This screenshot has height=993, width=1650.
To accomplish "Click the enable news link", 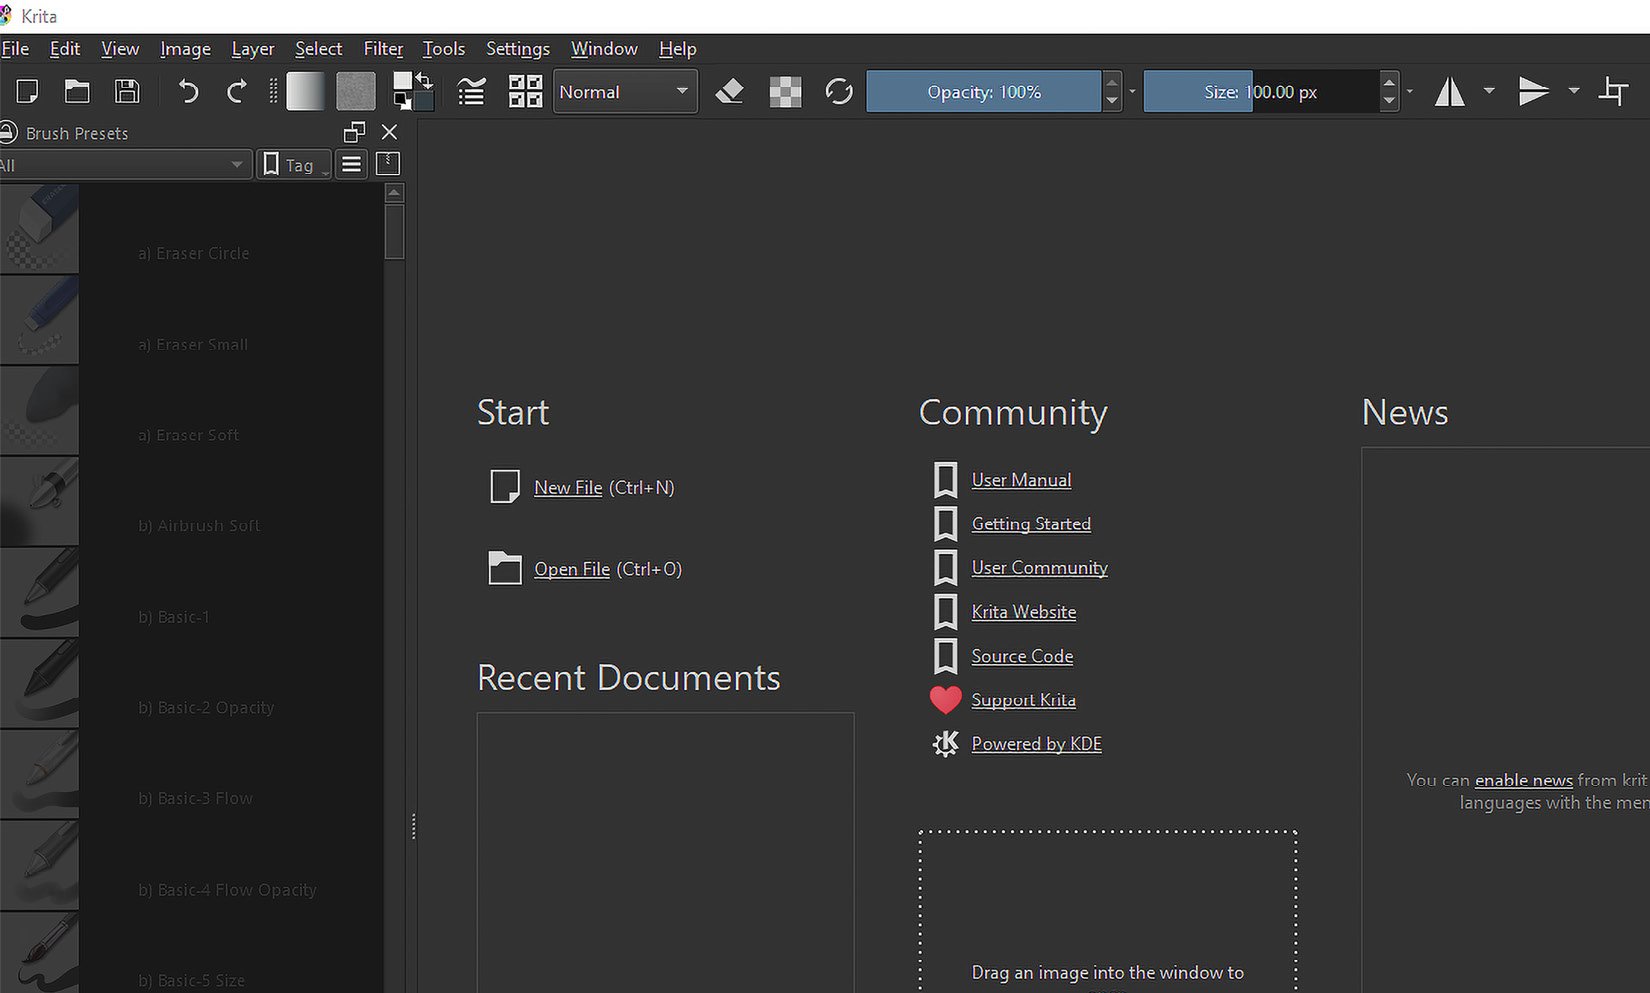I will coord(1523,780).
